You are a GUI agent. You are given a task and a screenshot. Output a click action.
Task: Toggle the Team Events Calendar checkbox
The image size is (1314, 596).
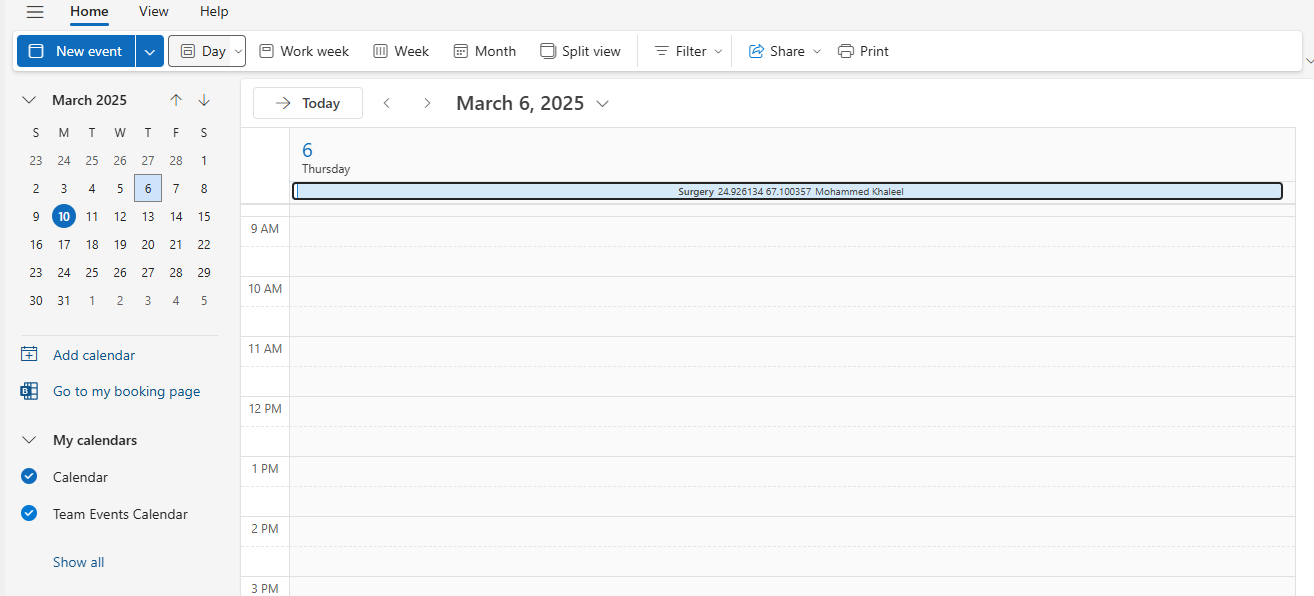pos(29,514)
